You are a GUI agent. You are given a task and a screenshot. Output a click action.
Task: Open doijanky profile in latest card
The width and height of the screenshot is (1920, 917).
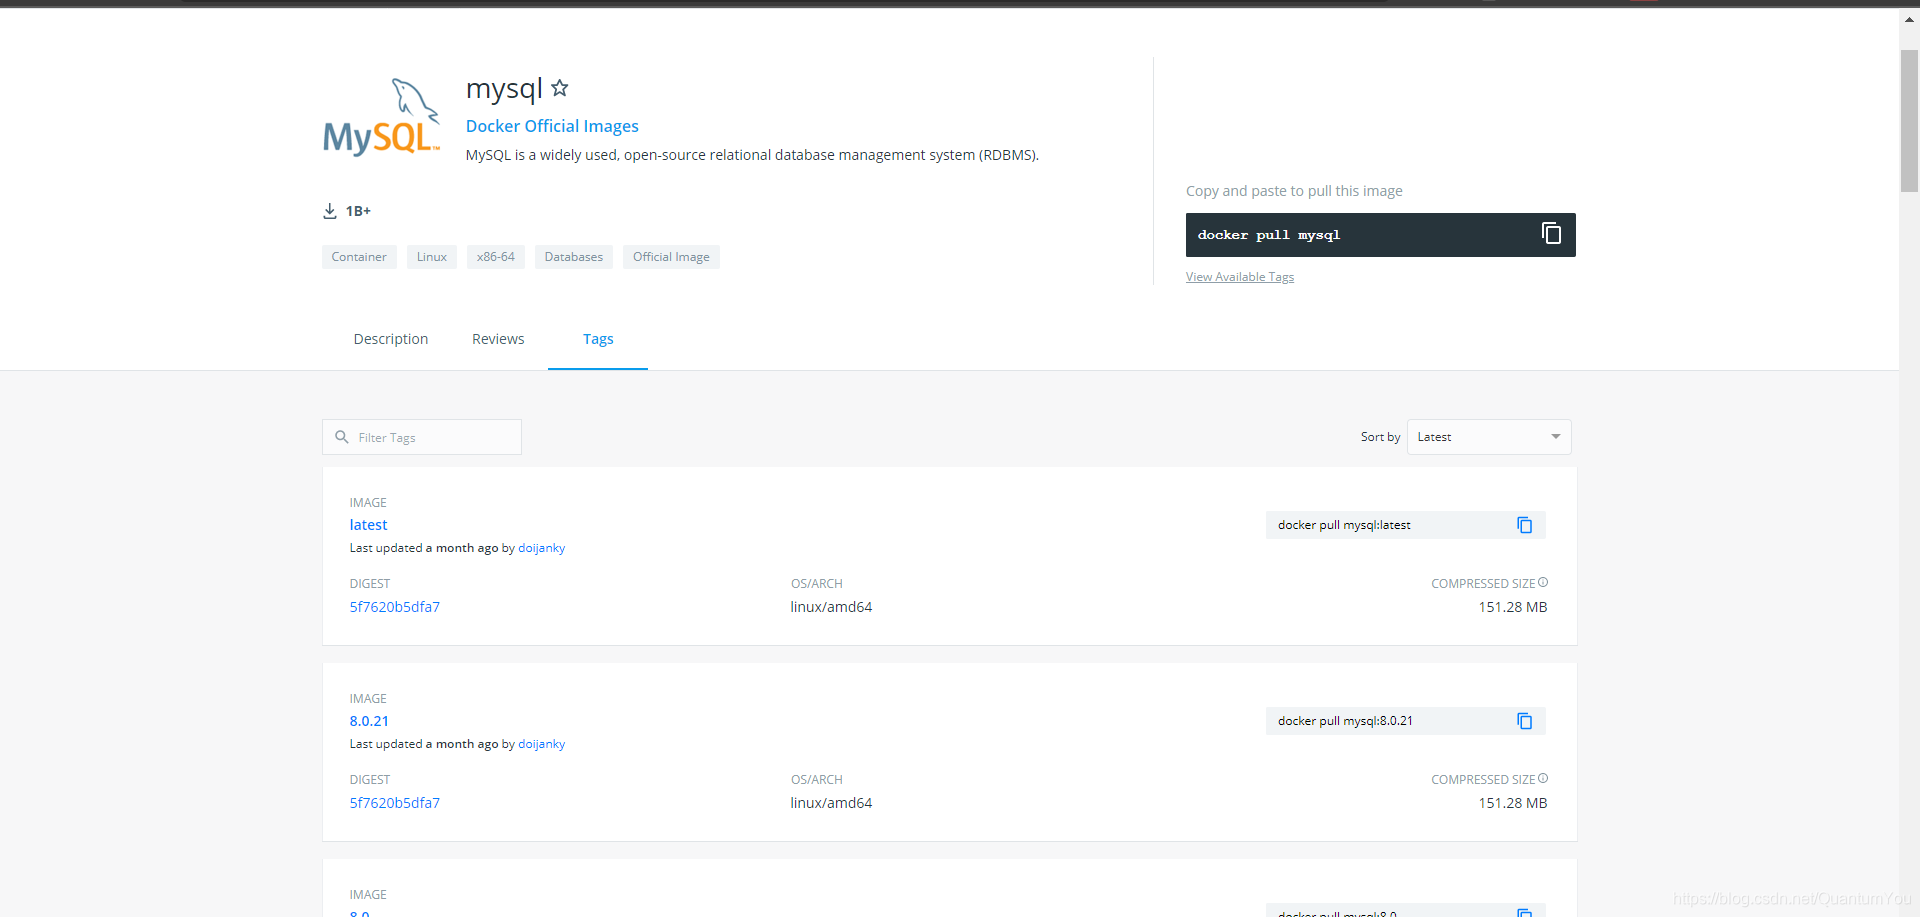point(541,548)
